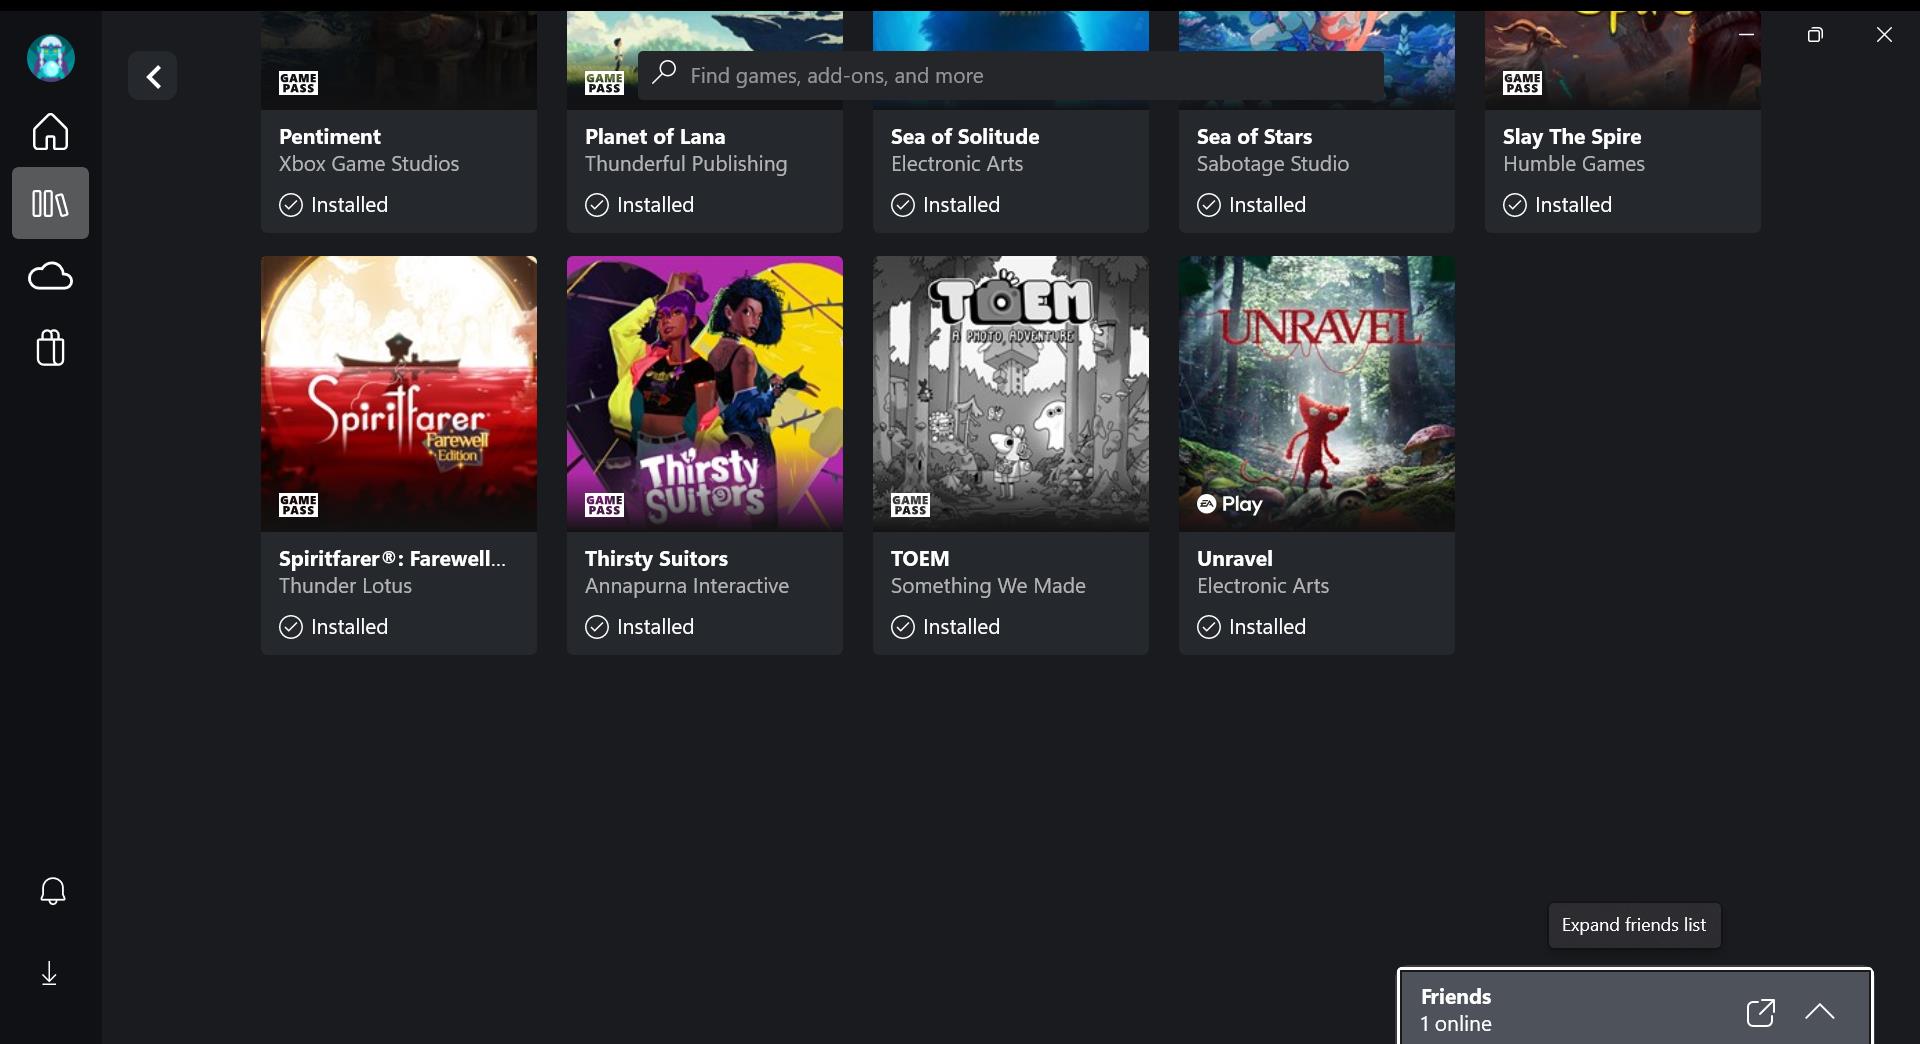The width and height of the screenshot is (1920, 1044).
Task: Open downloads queue arrow icon
Action: tap(49, 973)
